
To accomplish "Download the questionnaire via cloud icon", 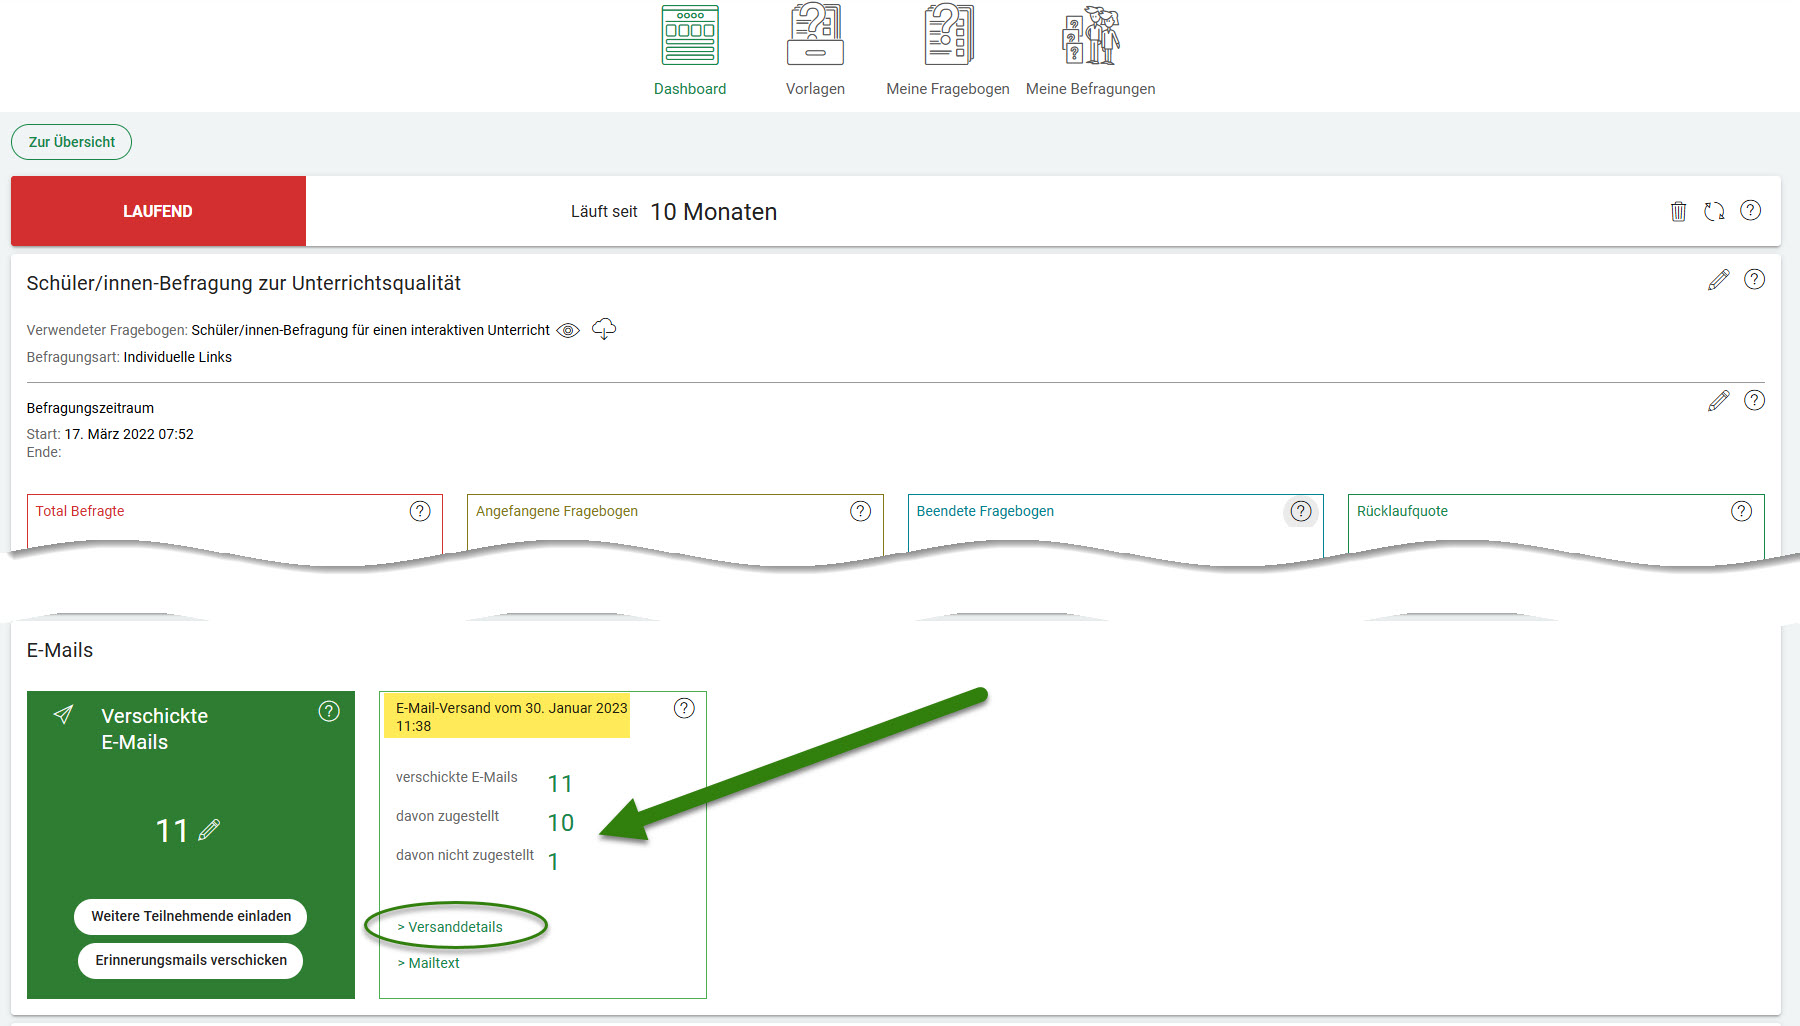I will 604,329.
